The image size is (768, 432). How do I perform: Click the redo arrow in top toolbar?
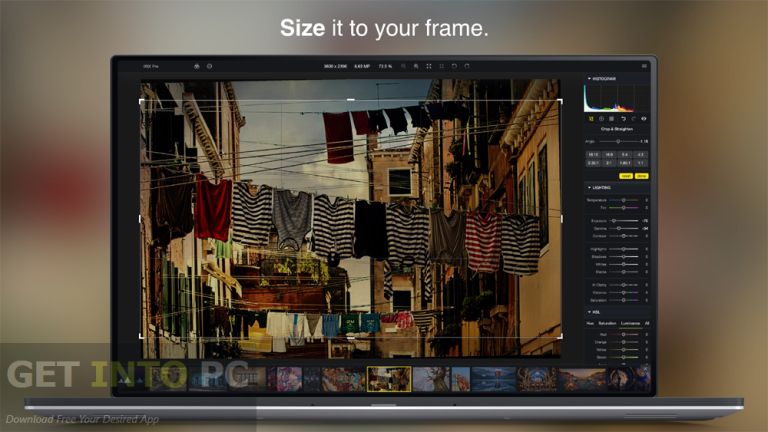pos(468,66)
